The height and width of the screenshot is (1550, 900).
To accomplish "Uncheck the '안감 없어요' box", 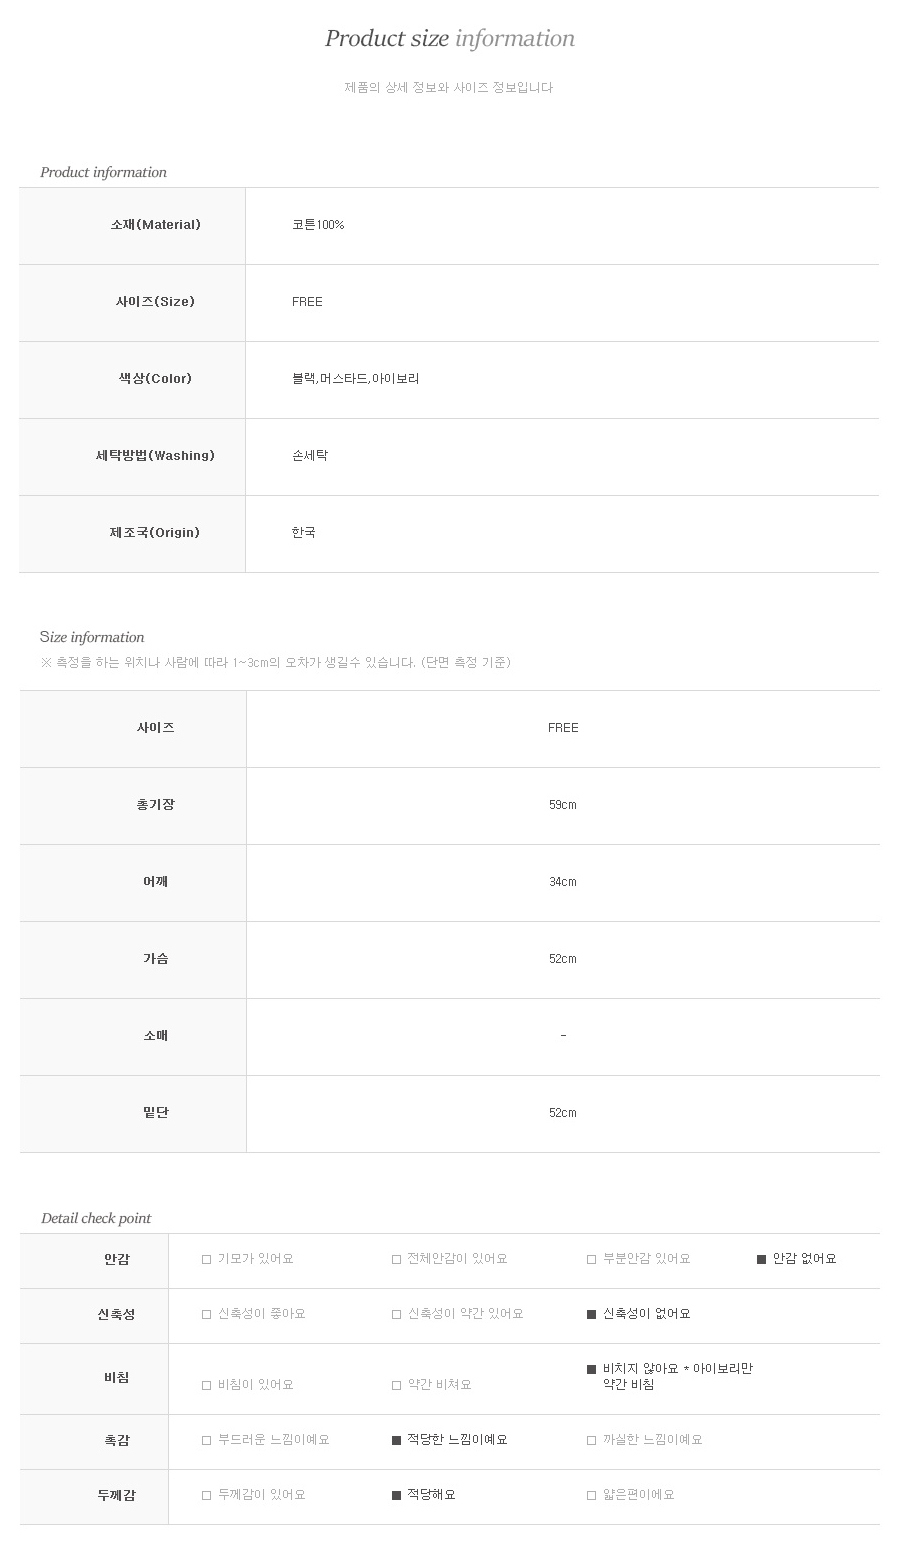I will (762, 1260).
